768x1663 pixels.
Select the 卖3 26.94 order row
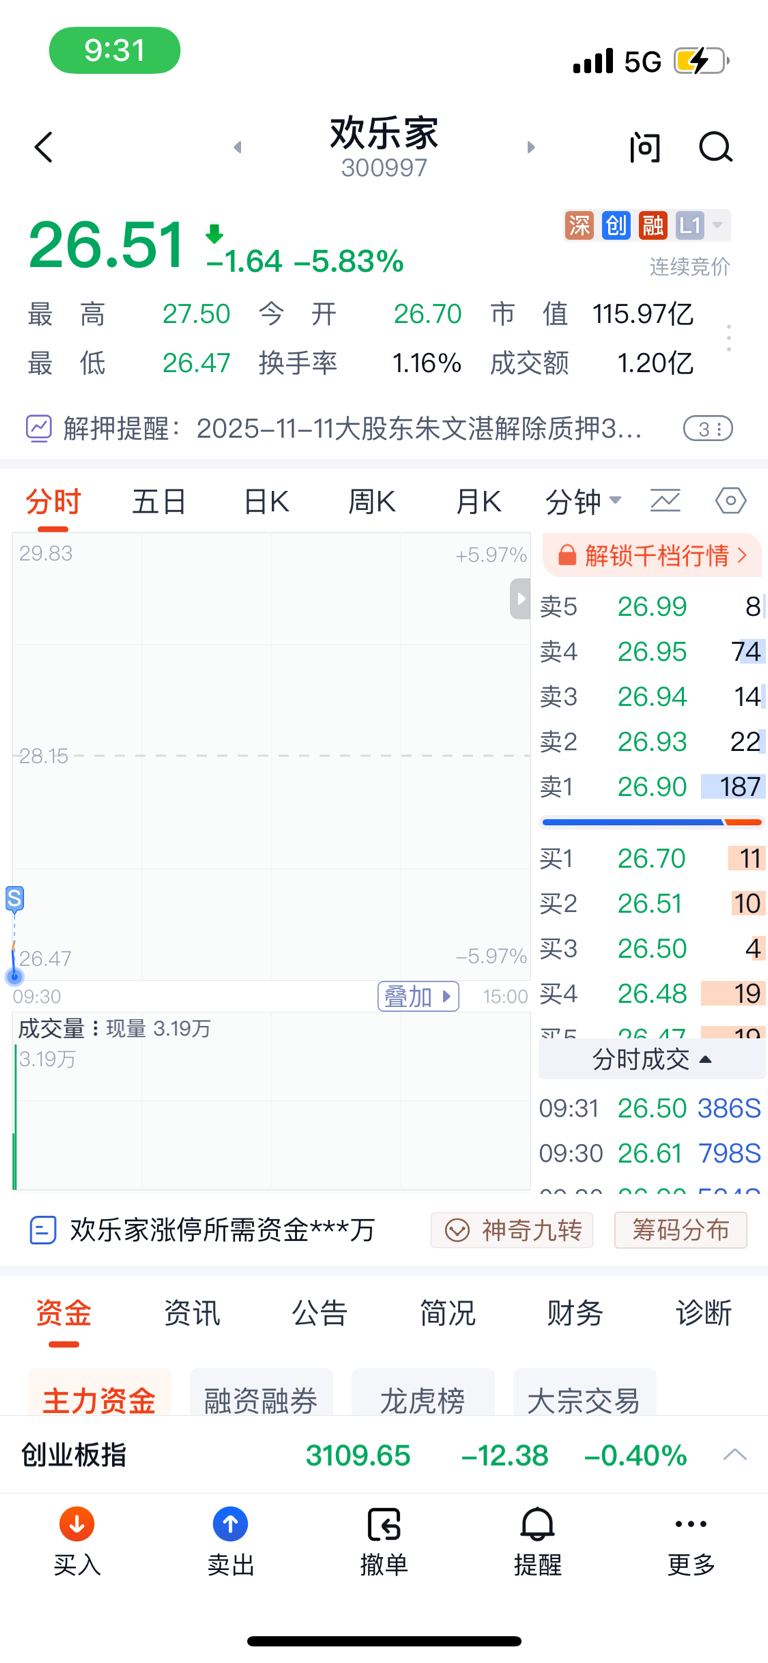(x=652, y=696)
